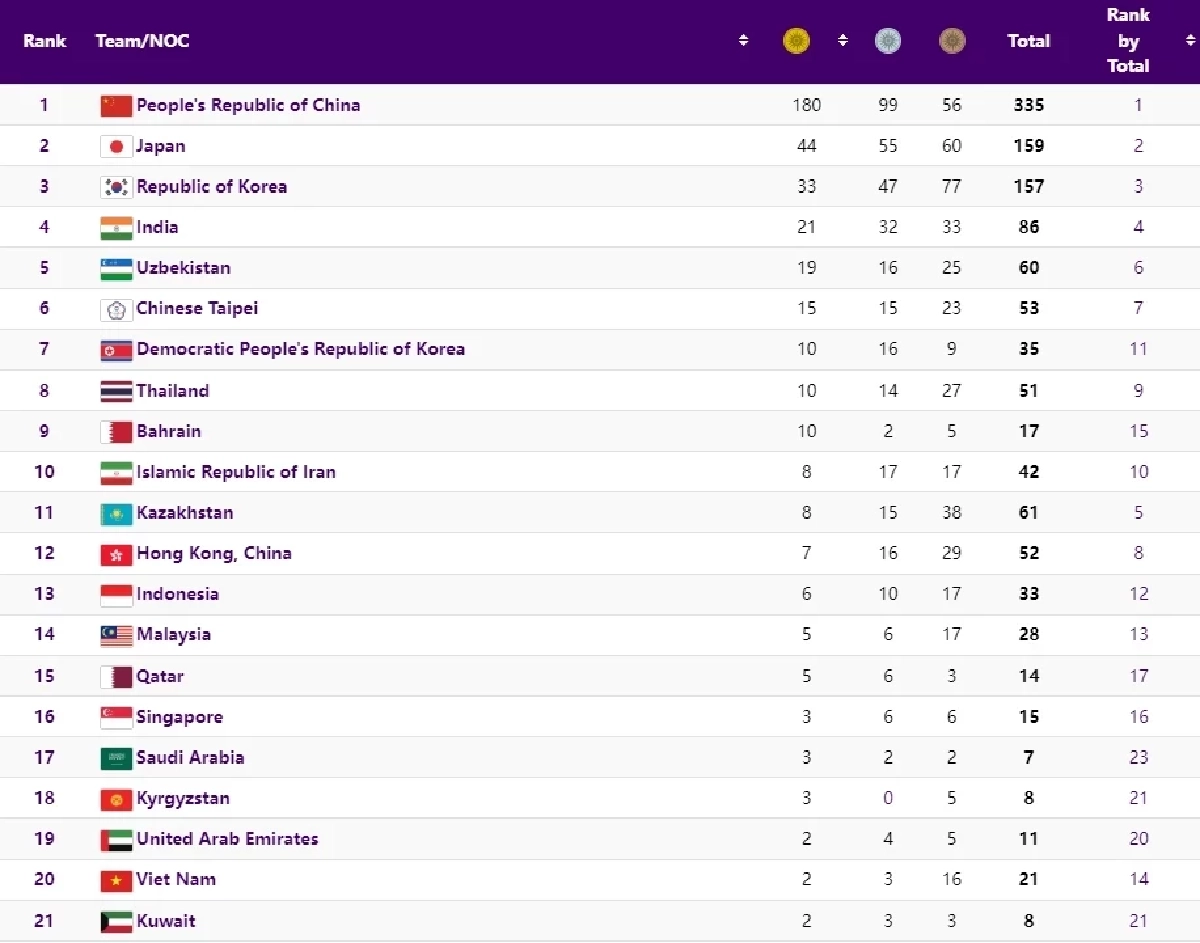Click the Japan flag icon

point(116,146)
